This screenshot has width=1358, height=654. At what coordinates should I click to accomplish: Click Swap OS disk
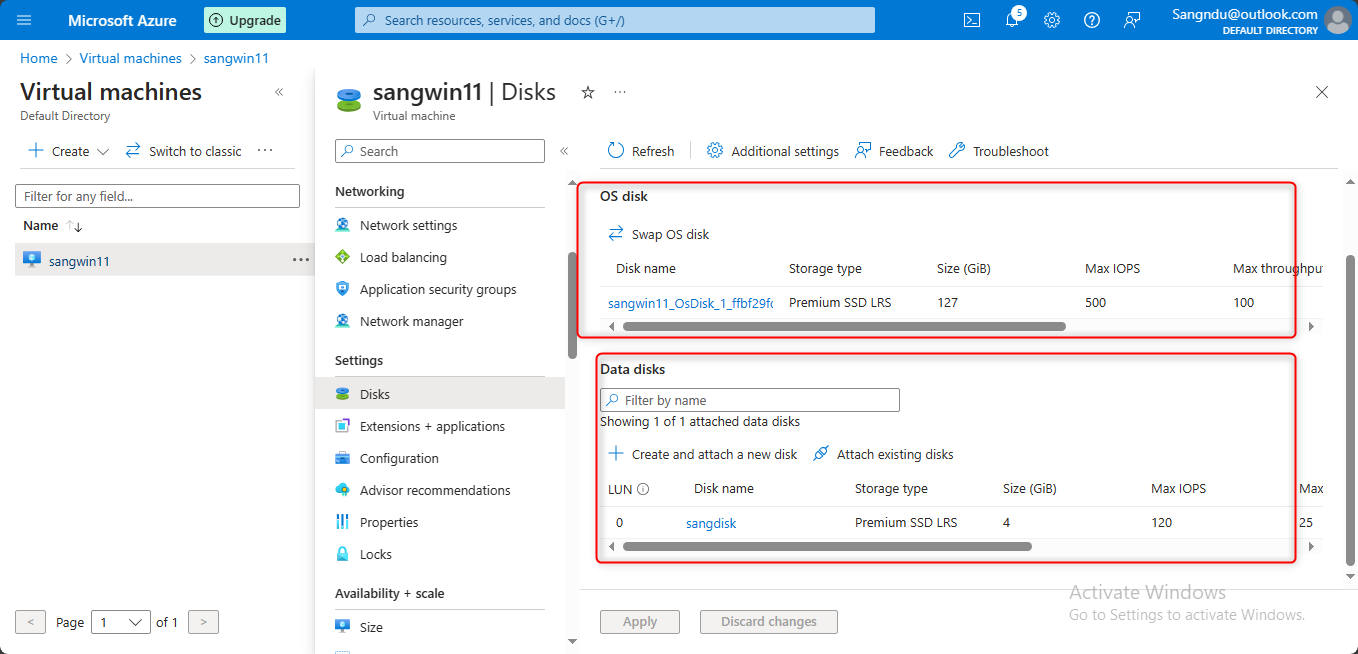click(660, 234)
